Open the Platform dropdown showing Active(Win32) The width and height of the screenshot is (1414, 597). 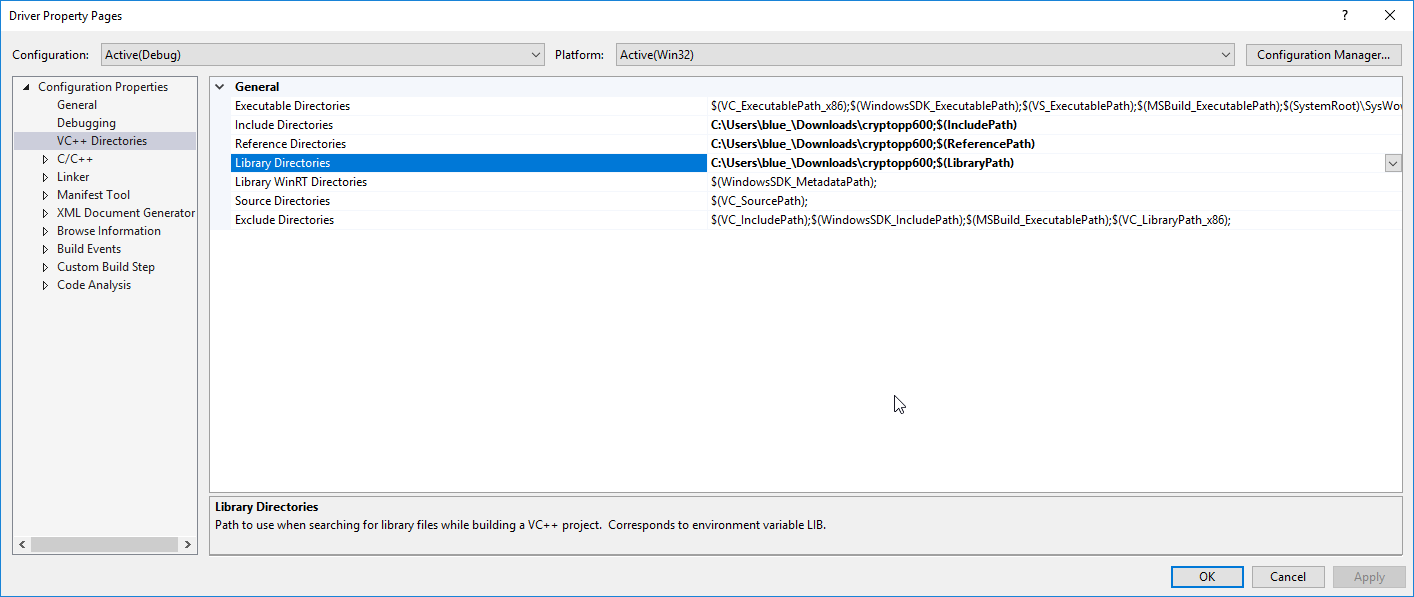click(x=1227, y=55)
